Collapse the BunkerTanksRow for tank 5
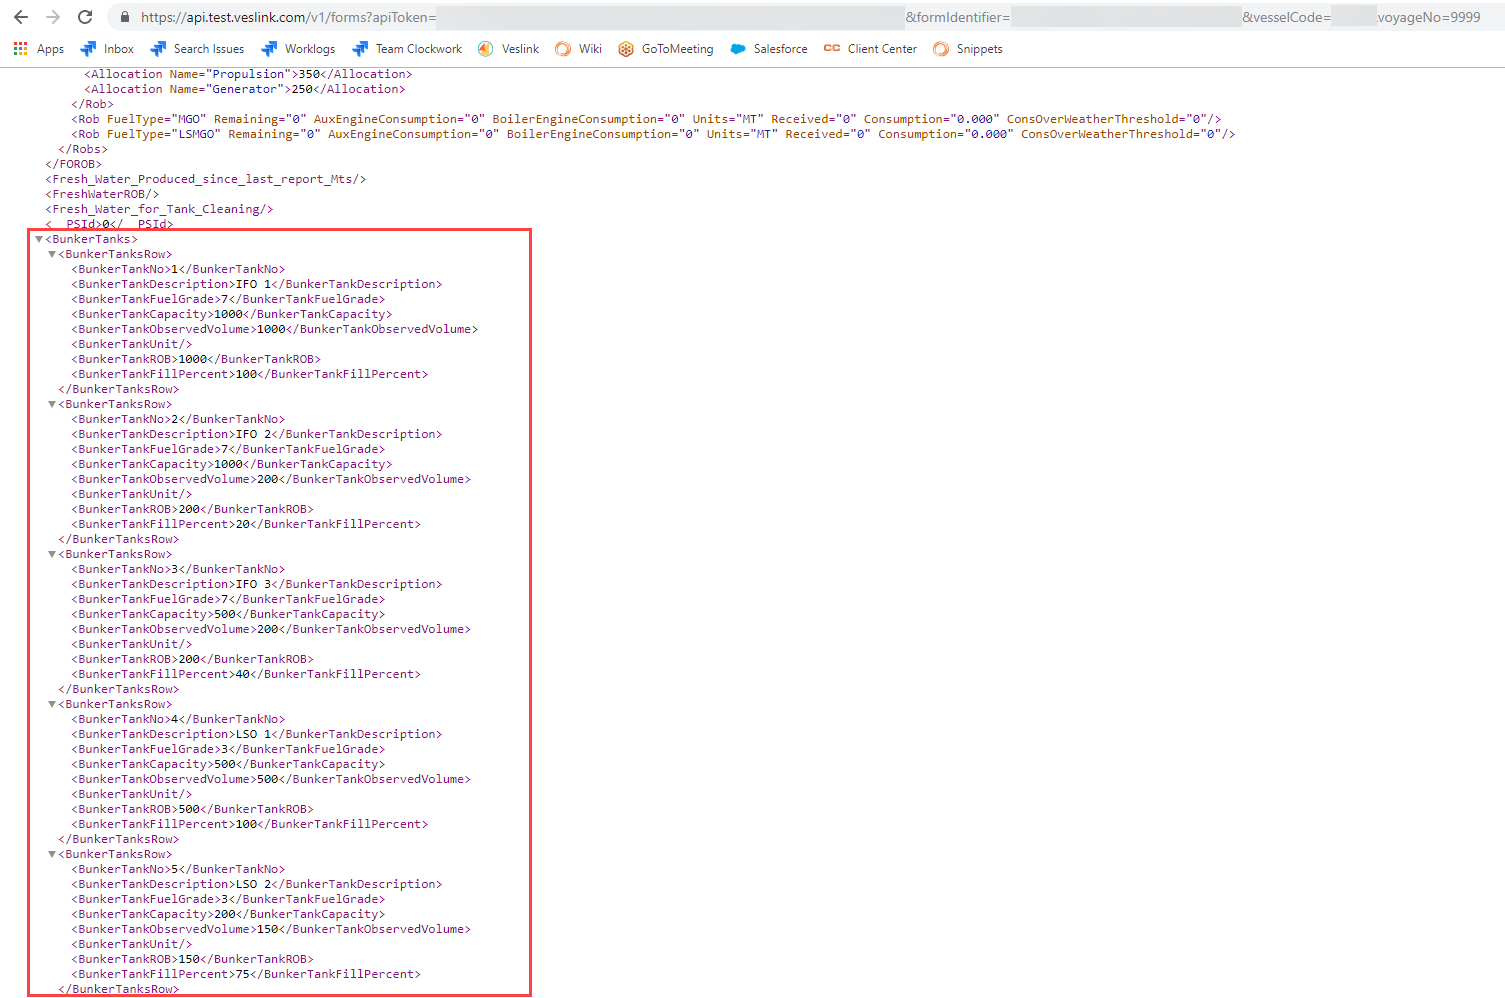 click(x=52, y=854)
